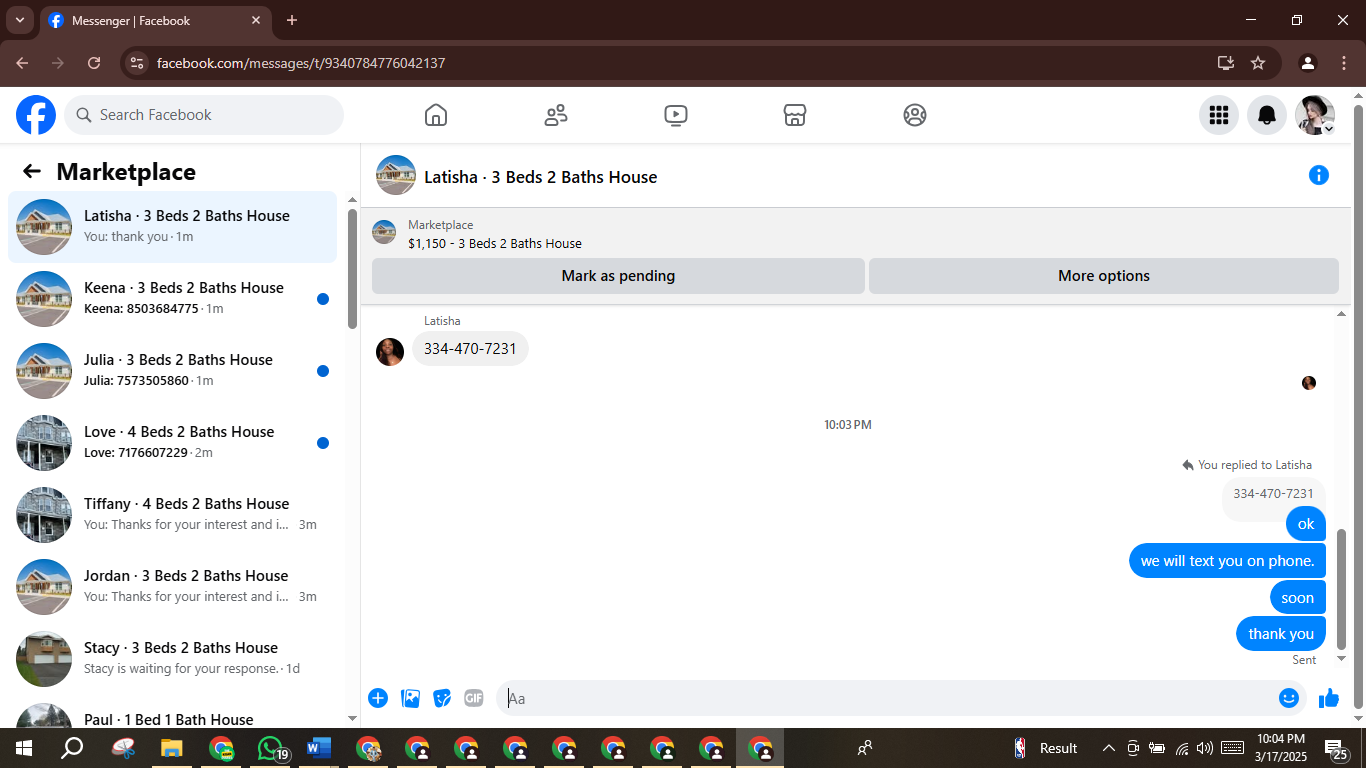Open Keena's 3 Beds 2 Baths House conversation
The image size is (1366, 768).
pos(173,299)
